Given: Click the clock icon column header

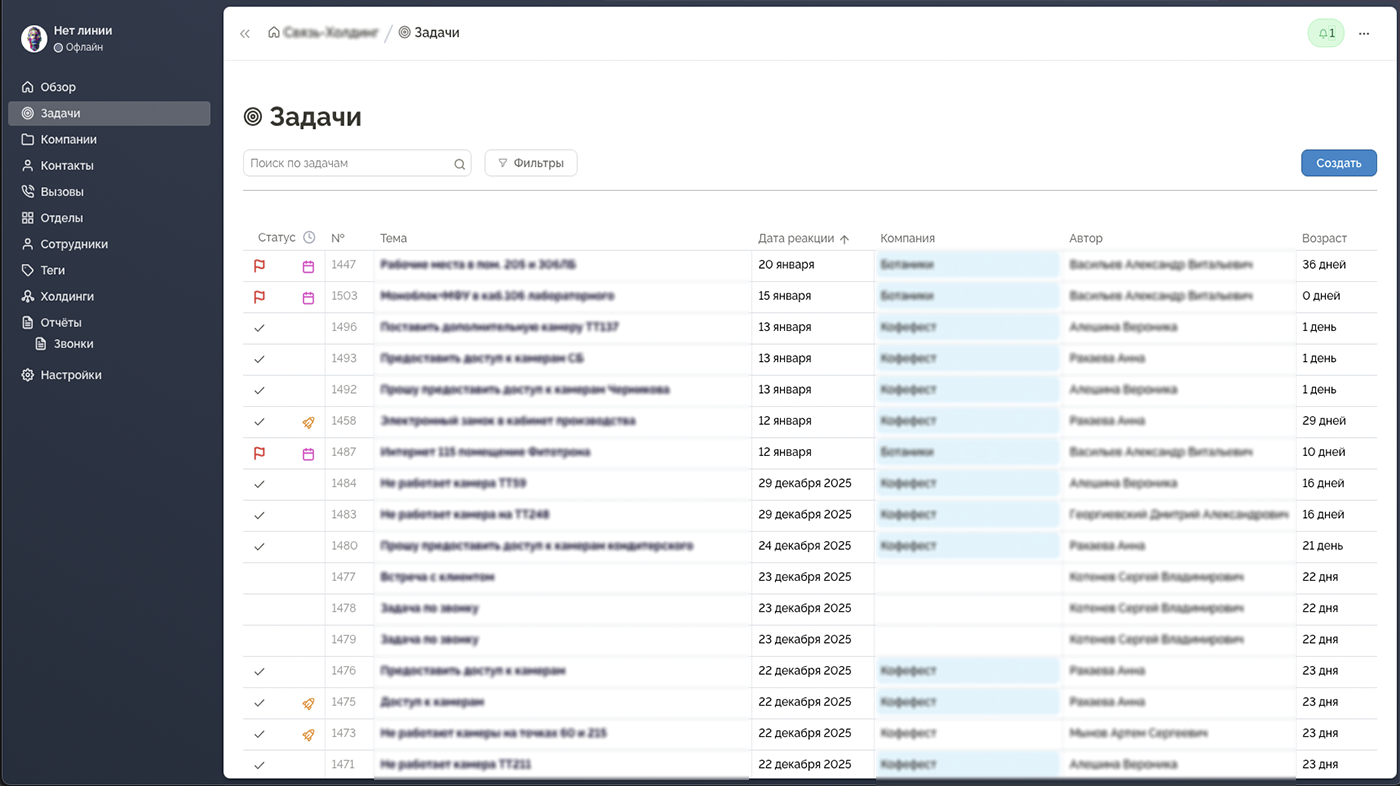Looking at the screenshot, I should click(x=309, y=238).
